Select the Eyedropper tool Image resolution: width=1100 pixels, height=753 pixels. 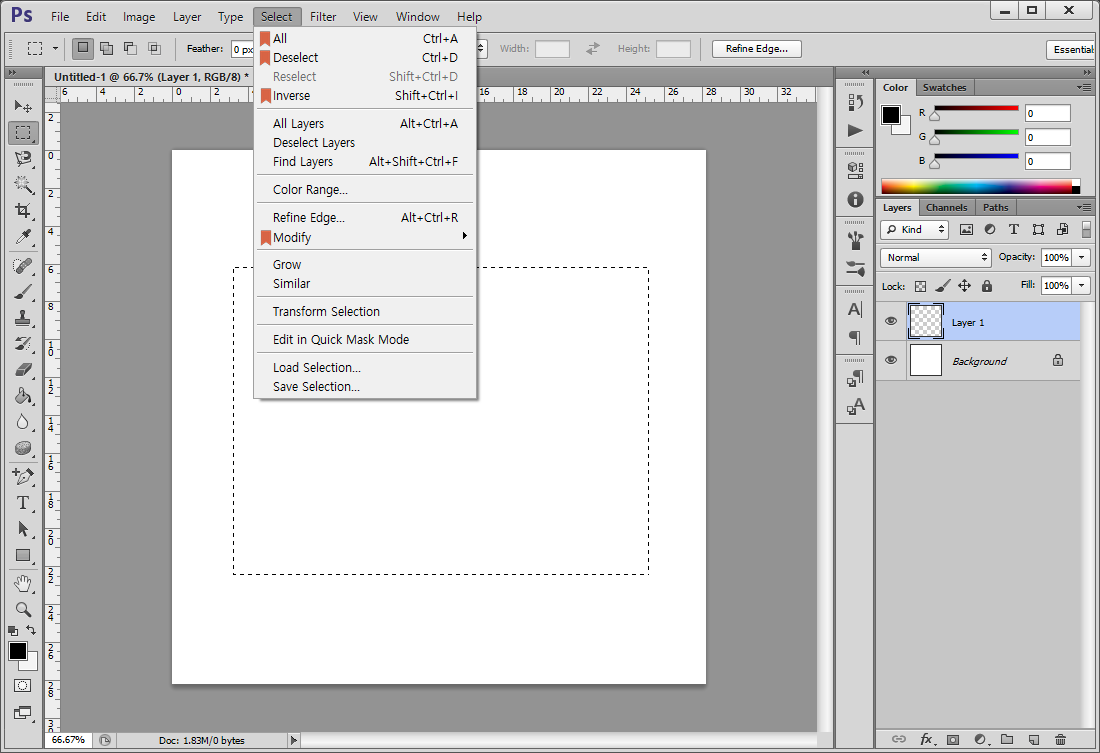[x=23, y=237]
